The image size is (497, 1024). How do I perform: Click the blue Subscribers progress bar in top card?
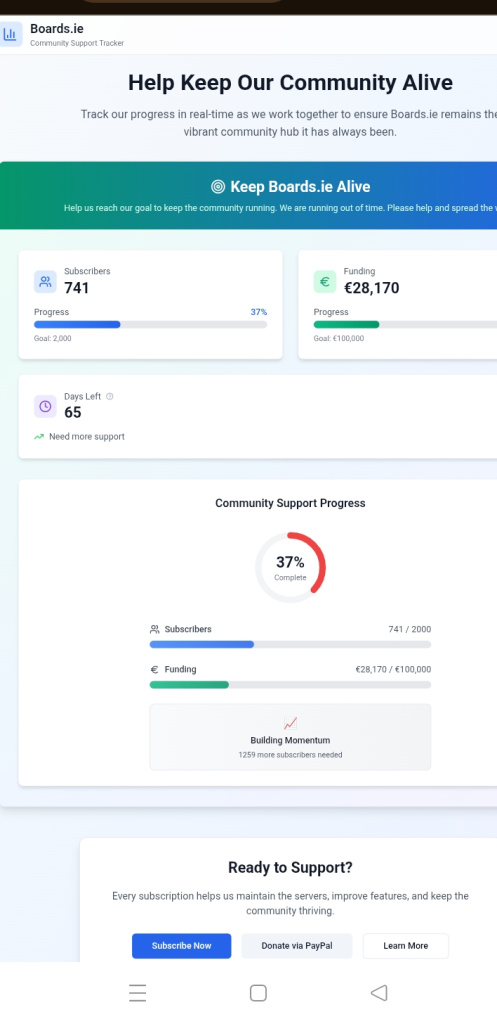[150, 325]
